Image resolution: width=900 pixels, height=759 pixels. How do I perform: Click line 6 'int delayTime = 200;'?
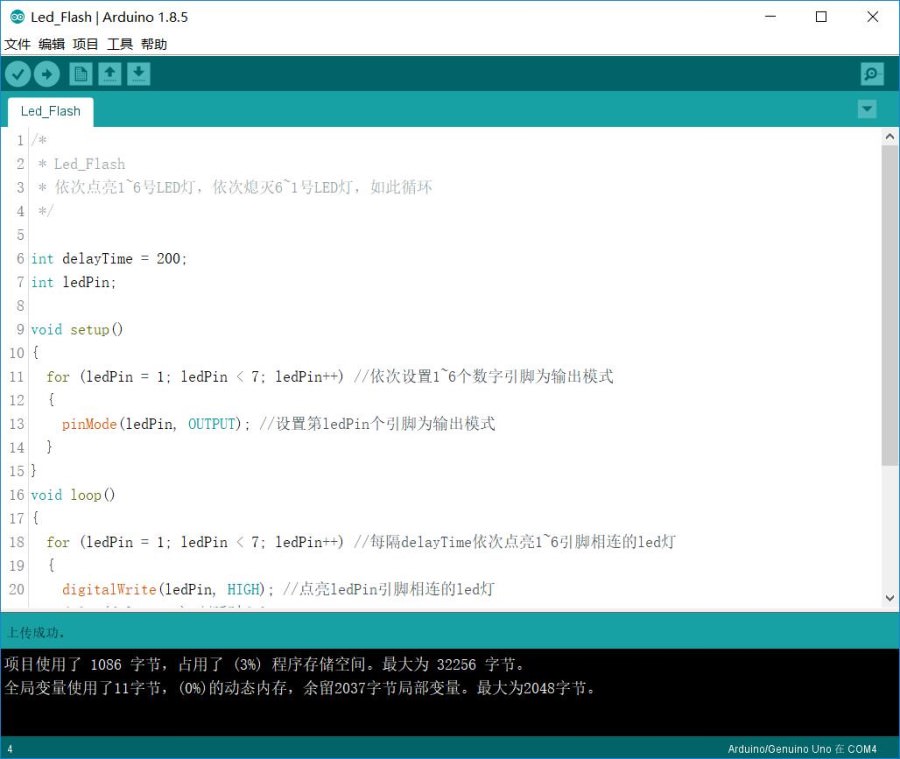point(109,259)
